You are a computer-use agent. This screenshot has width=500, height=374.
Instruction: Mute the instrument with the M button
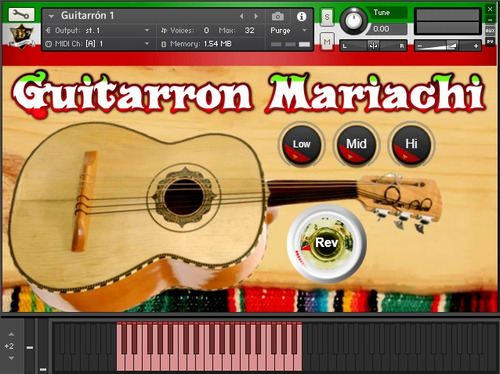[327, 42]
